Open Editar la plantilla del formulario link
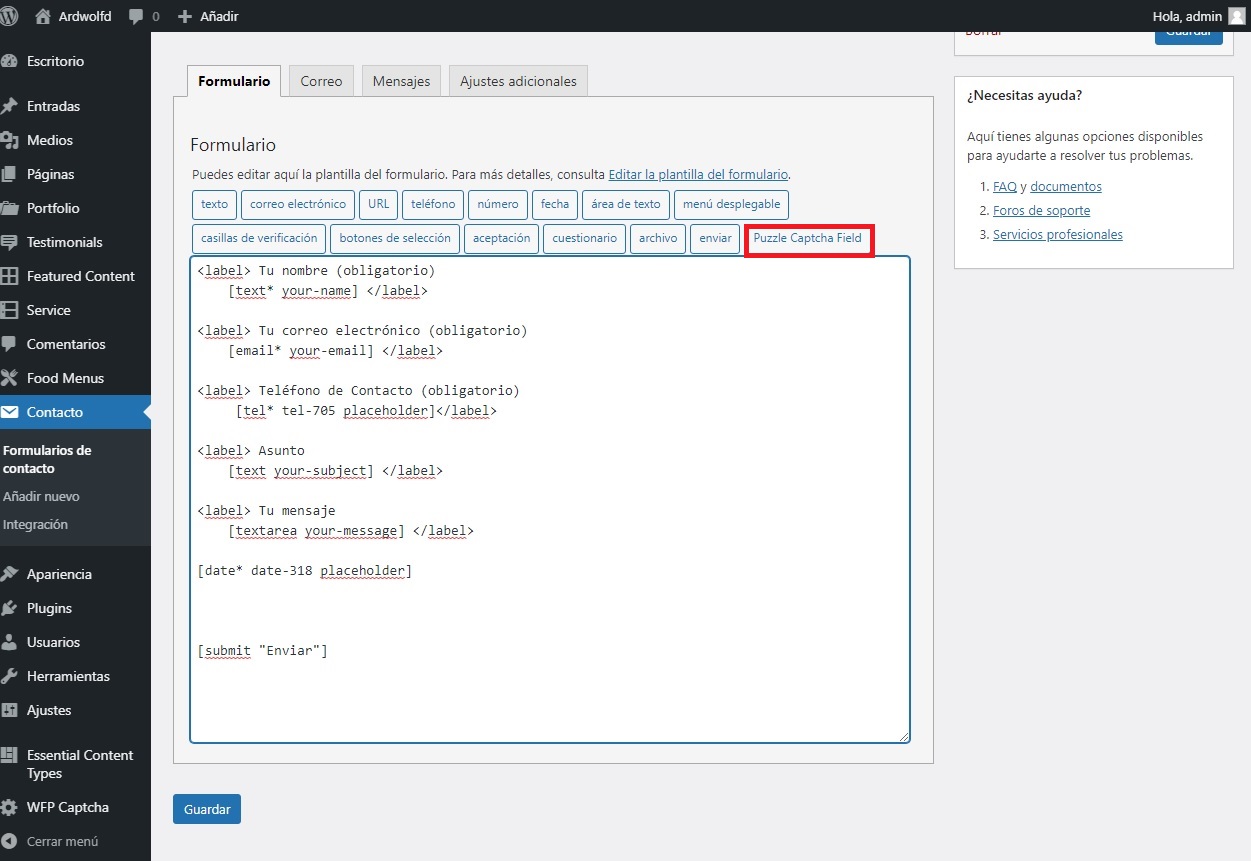This screenshot has height=861, width=1251. (x=698, y=174)
